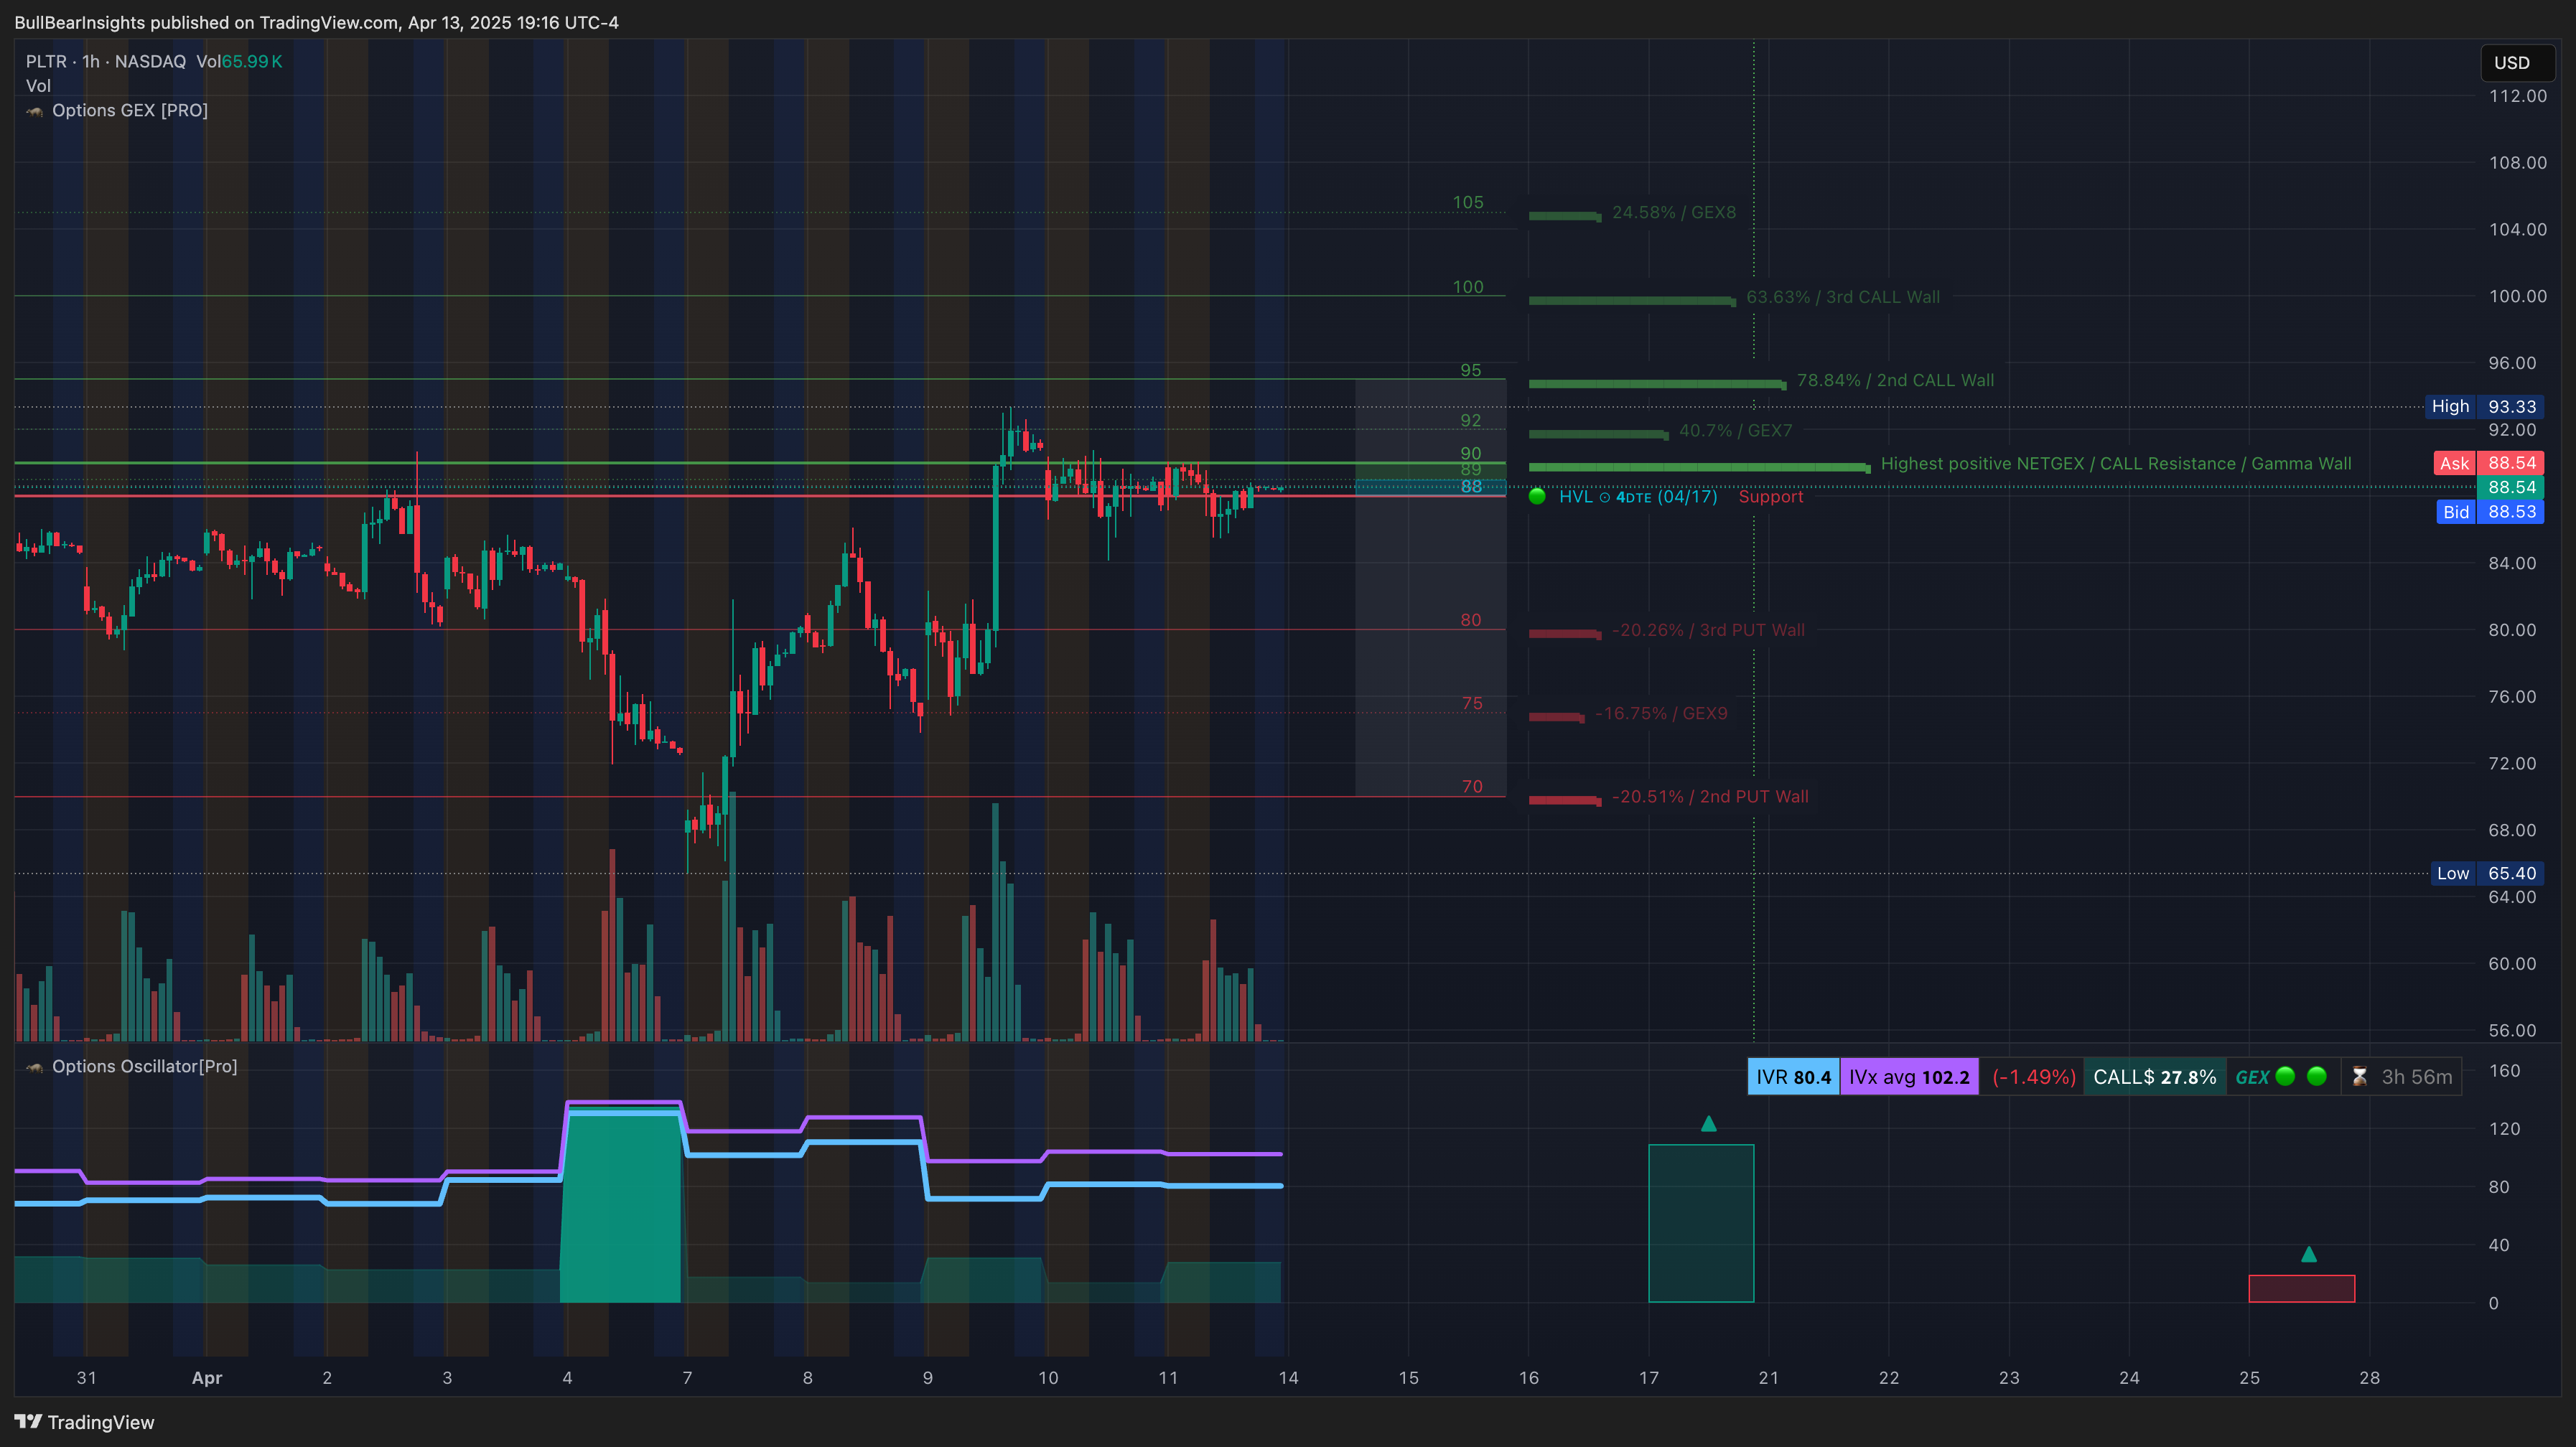2576x1447 pixels.
Task: Click the Bid 88.53 price tag
Action: tap(2490, 512)
